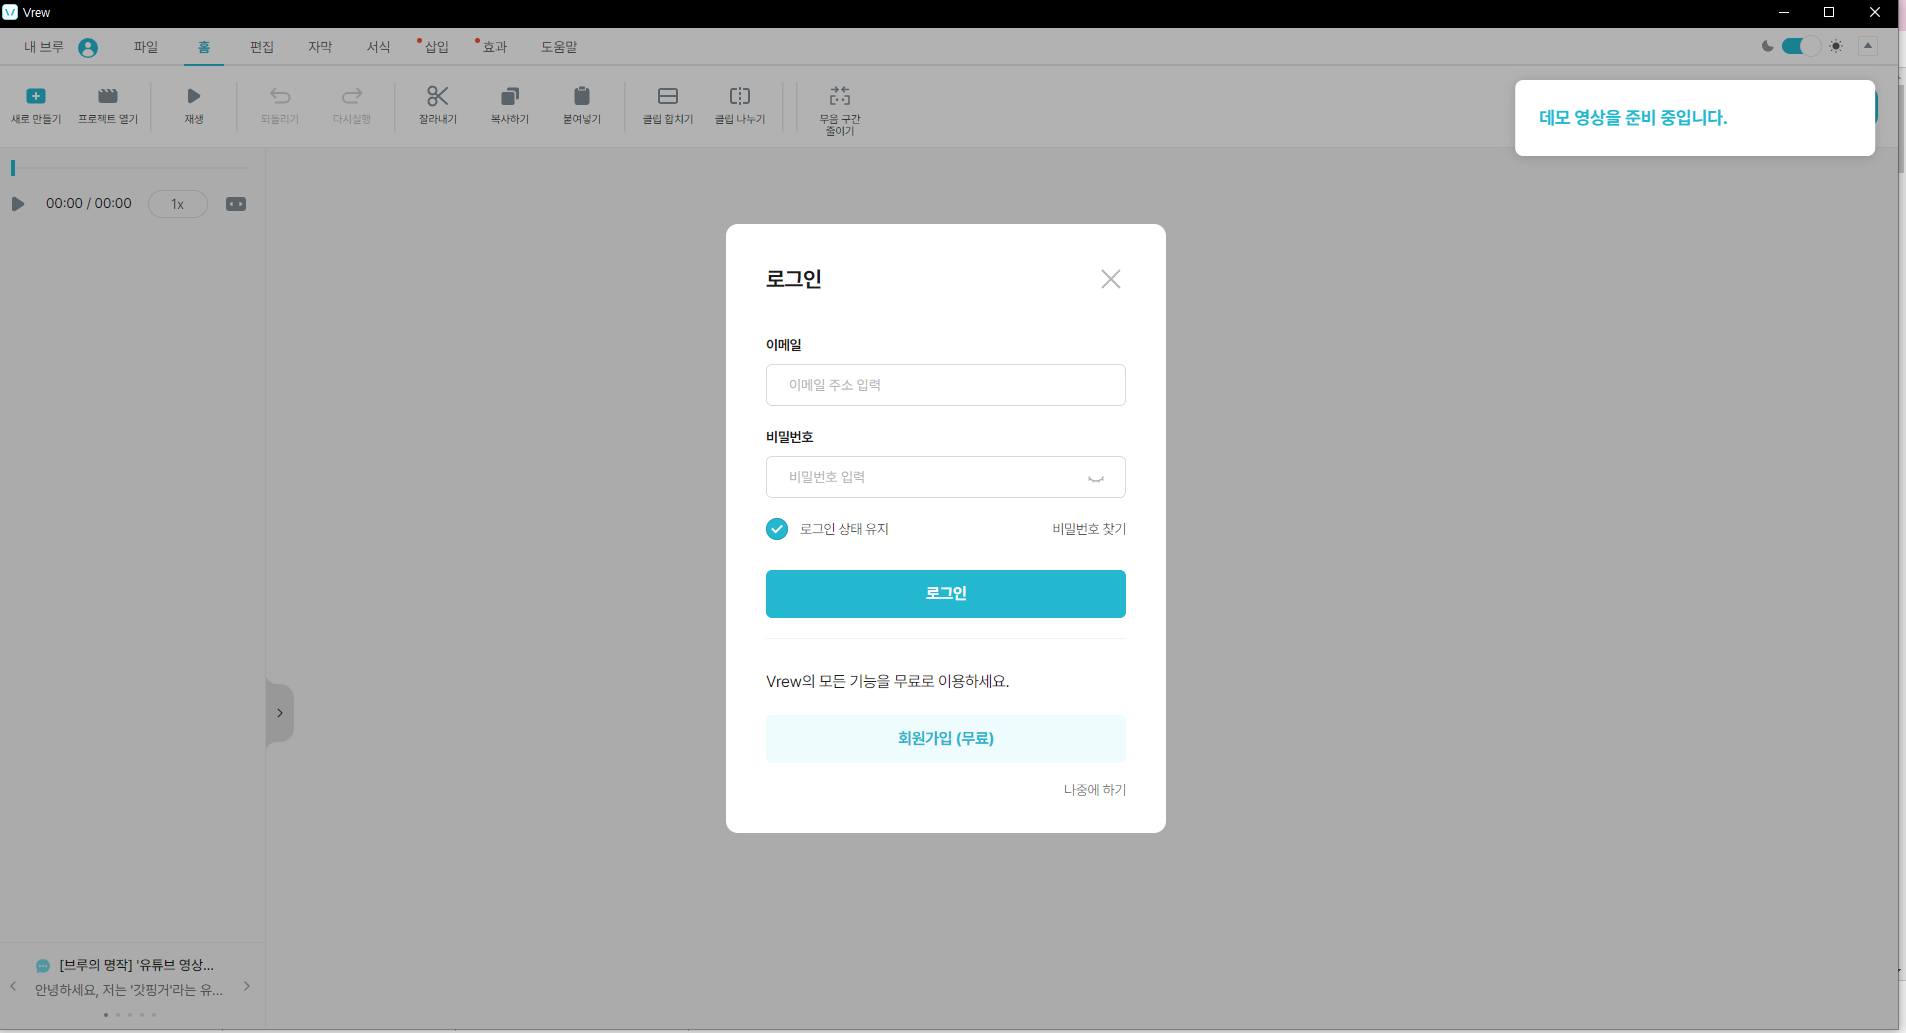Click the small play button in the preview panel
1906x1033 pixels.
[x=17, y=204]
